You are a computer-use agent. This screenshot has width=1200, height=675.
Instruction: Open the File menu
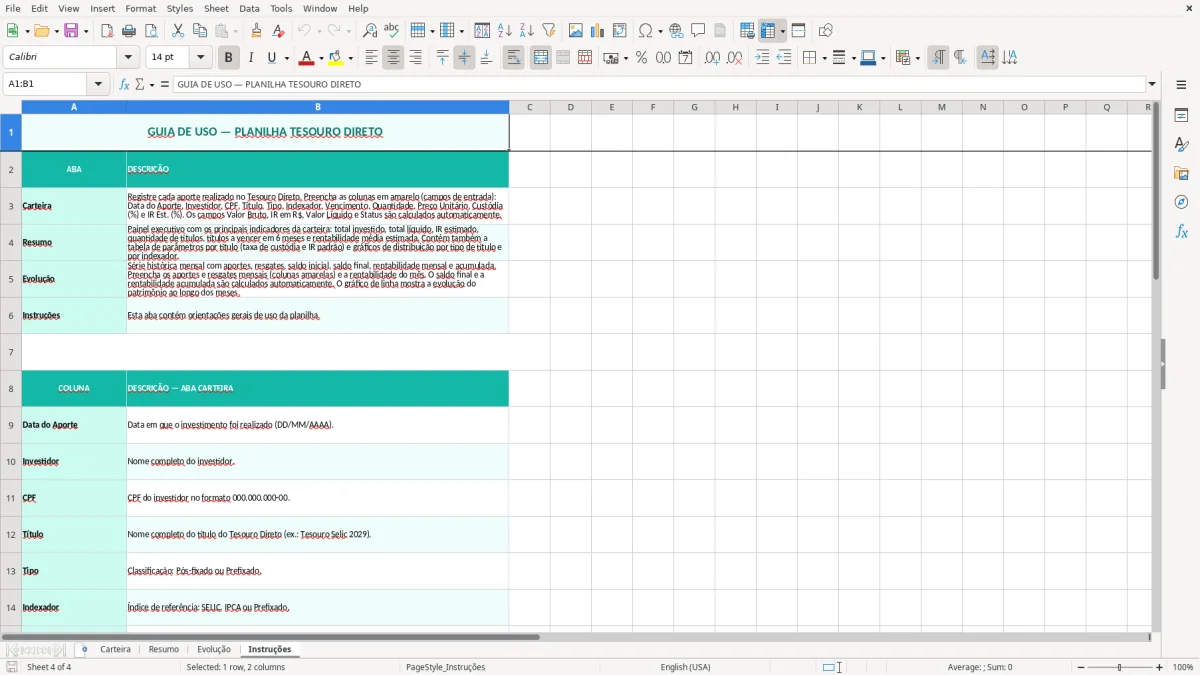pyautogui.click(x=13, y=8)
